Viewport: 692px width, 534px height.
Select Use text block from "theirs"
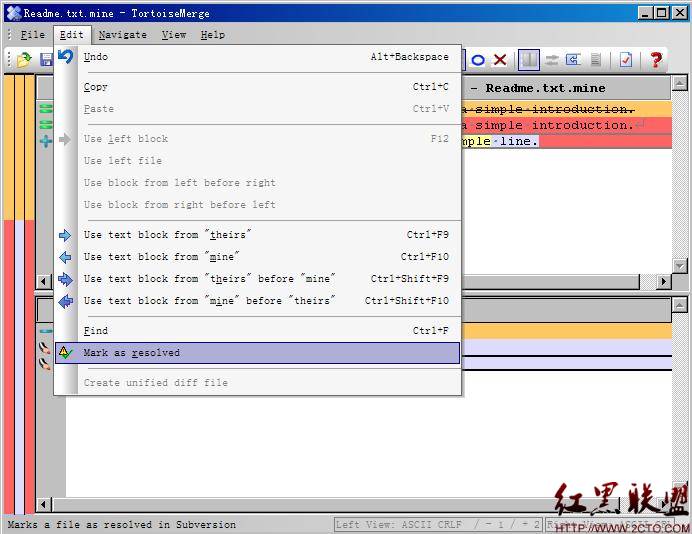tap(258, 235)
